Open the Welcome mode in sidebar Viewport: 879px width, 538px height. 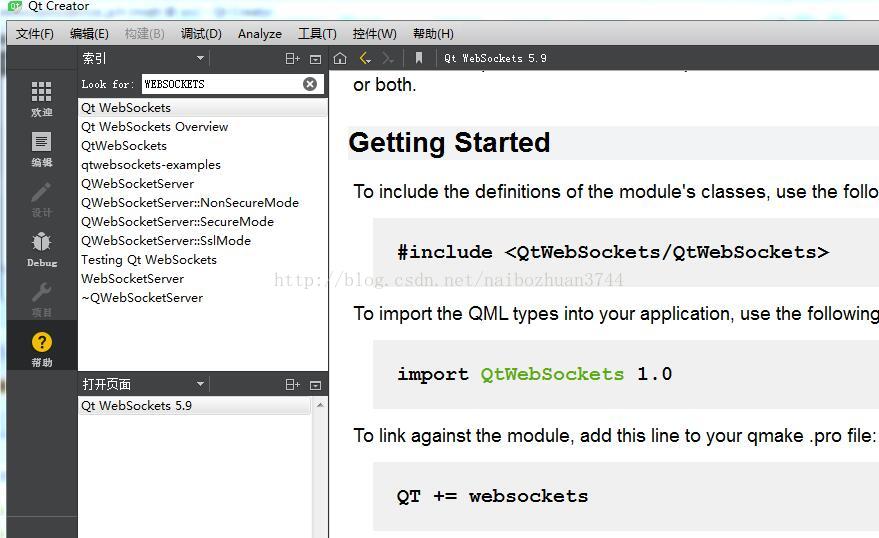(x=41, y=99)
